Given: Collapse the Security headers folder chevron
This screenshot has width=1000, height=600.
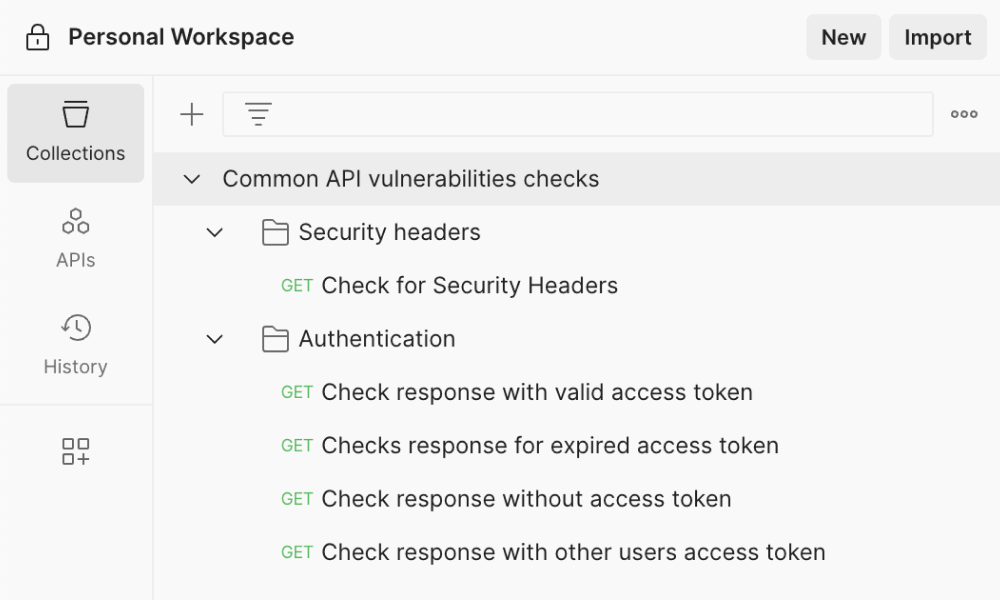Looking at the screenshot, I should click(x=215, y=233).
